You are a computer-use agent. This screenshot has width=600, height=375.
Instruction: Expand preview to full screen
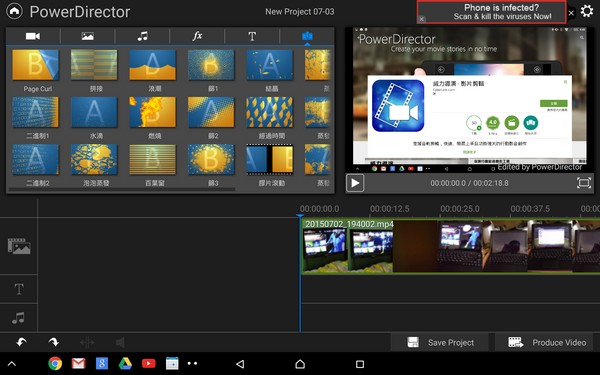pyautogui.click(x=584, y=183)
